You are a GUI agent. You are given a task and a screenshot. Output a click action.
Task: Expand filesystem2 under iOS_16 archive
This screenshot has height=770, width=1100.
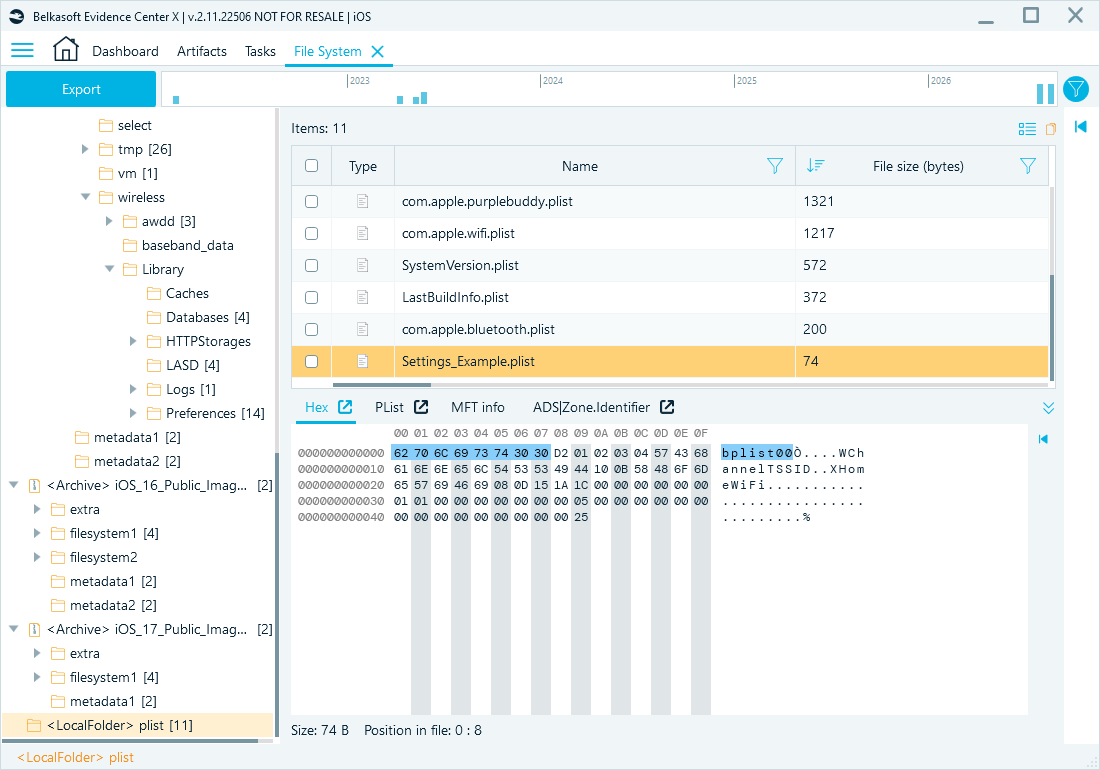pyautogui.click(x=37, y=557)
